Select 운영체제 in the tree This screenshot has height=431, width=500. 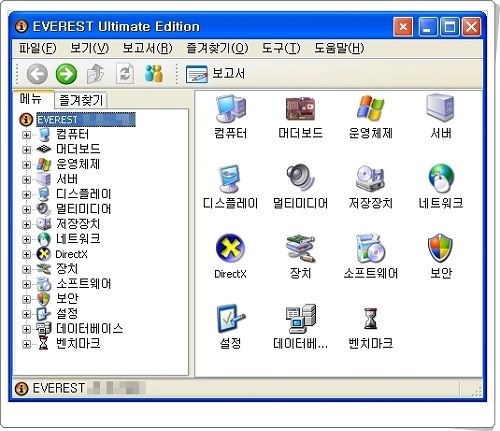click(x=78, y=164)
